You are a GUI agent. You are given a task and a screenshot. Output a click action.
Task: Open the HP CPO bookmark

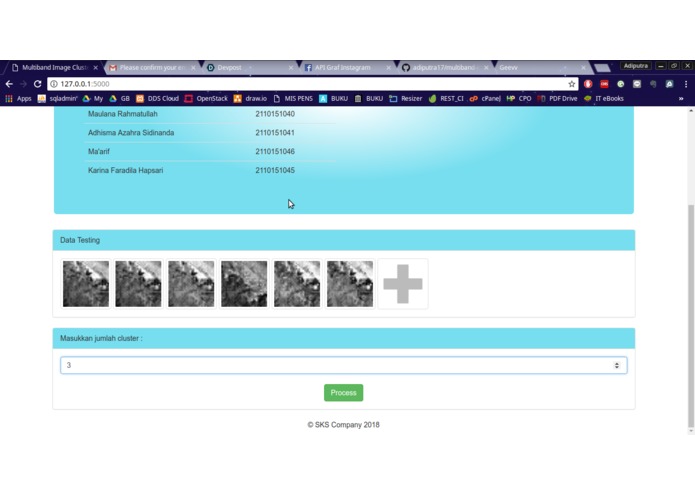point(519,98)
